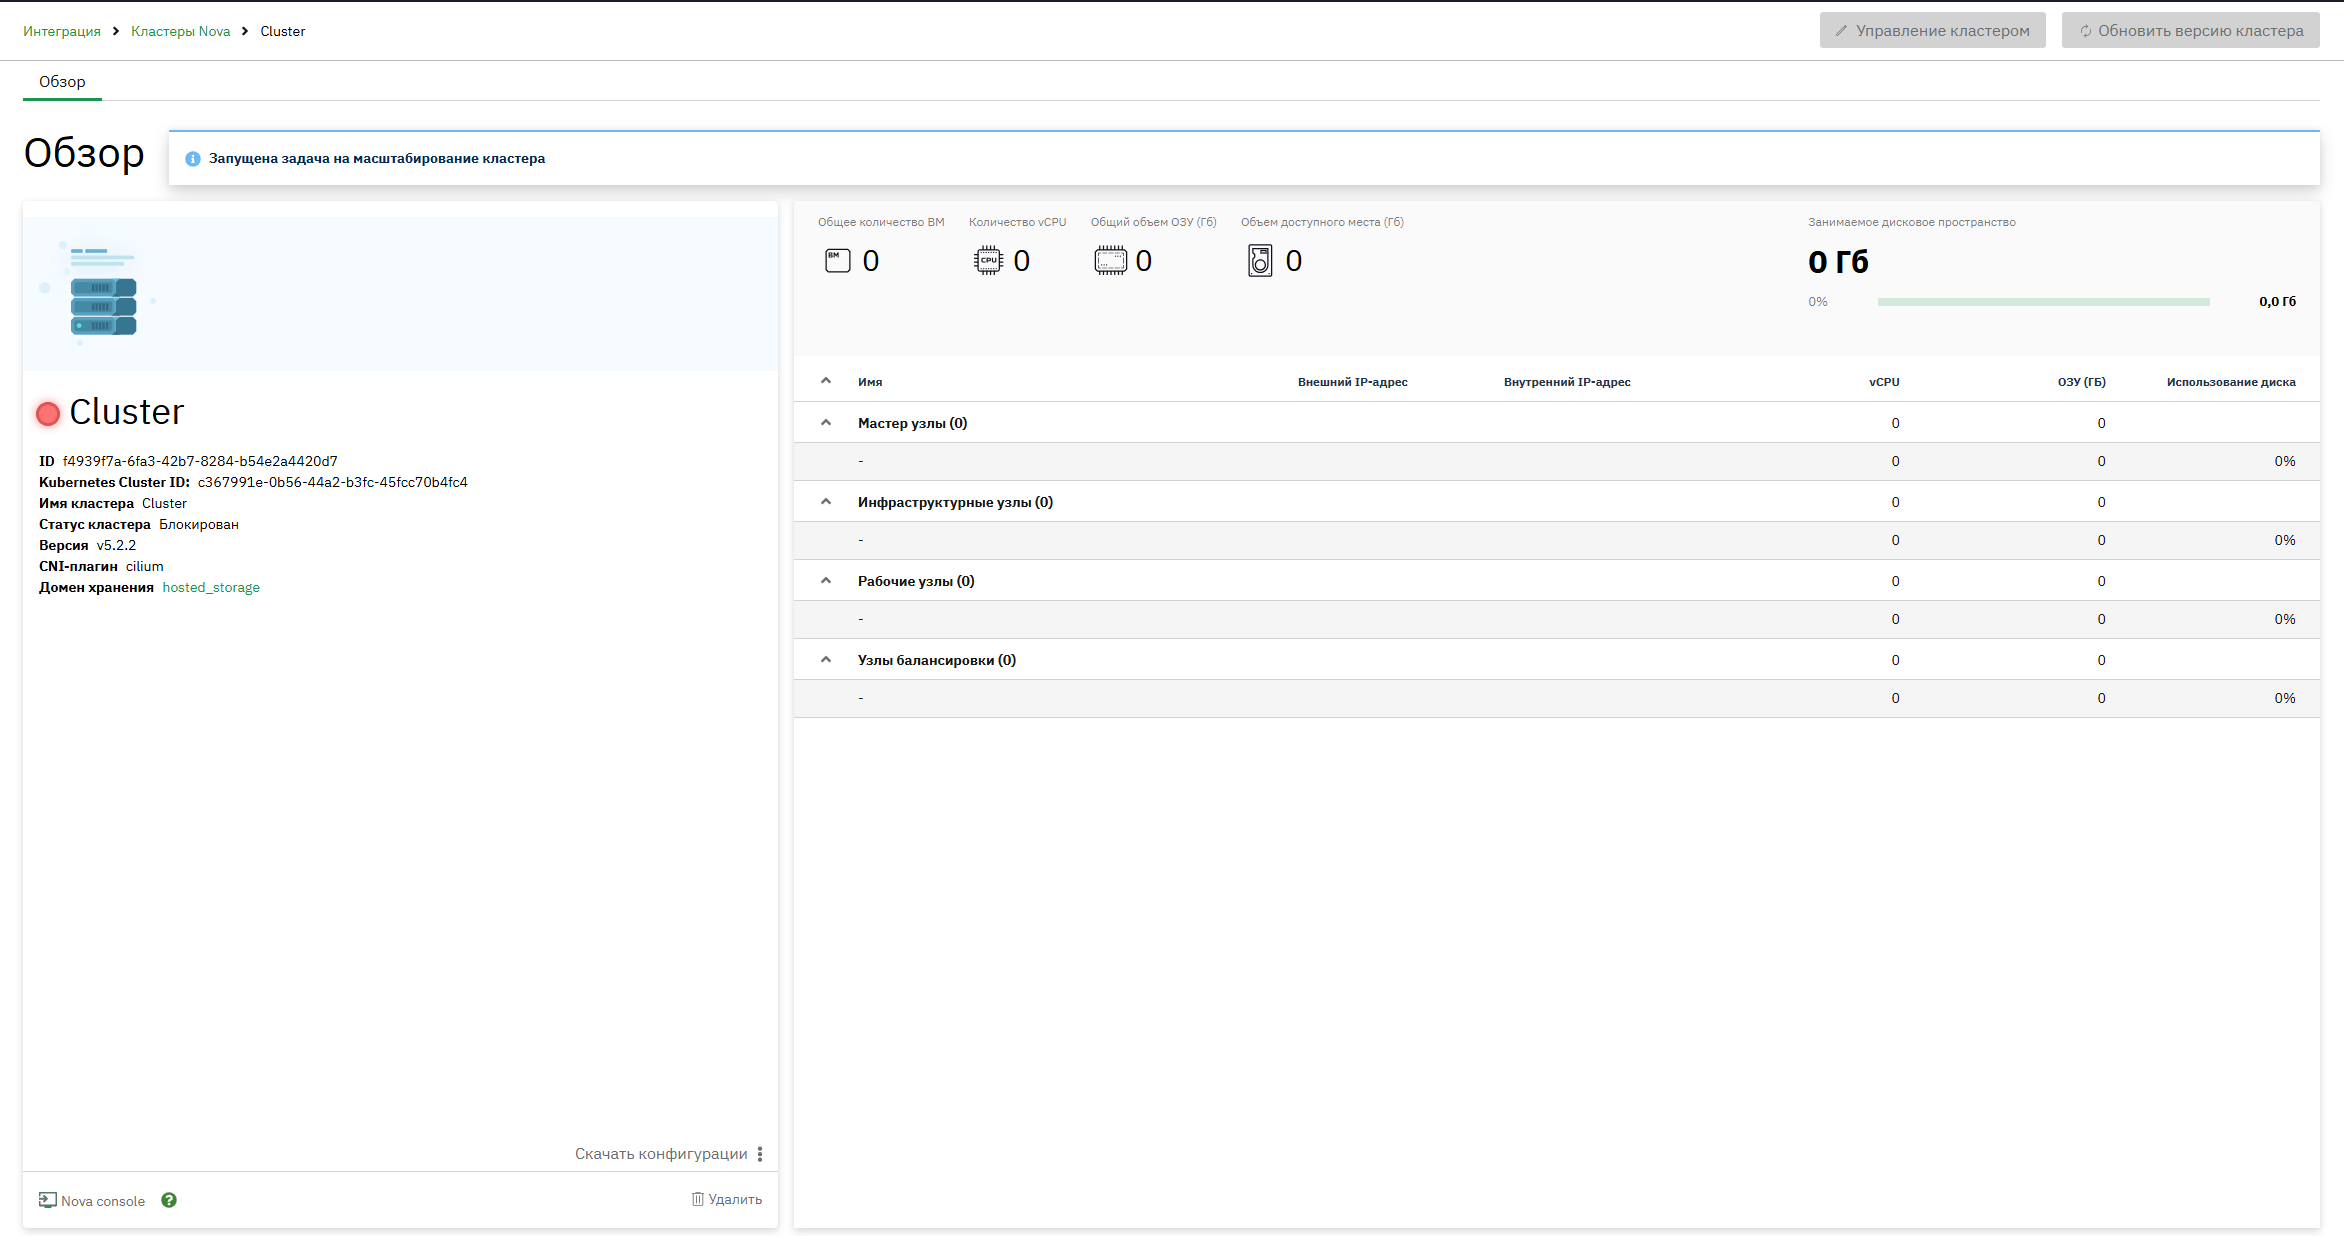Image resolution: width=2344 pixels, height=1236 pixels.
Task: Toggle the collapse-all chevron in table header
Action: click(x=826, y=380)
